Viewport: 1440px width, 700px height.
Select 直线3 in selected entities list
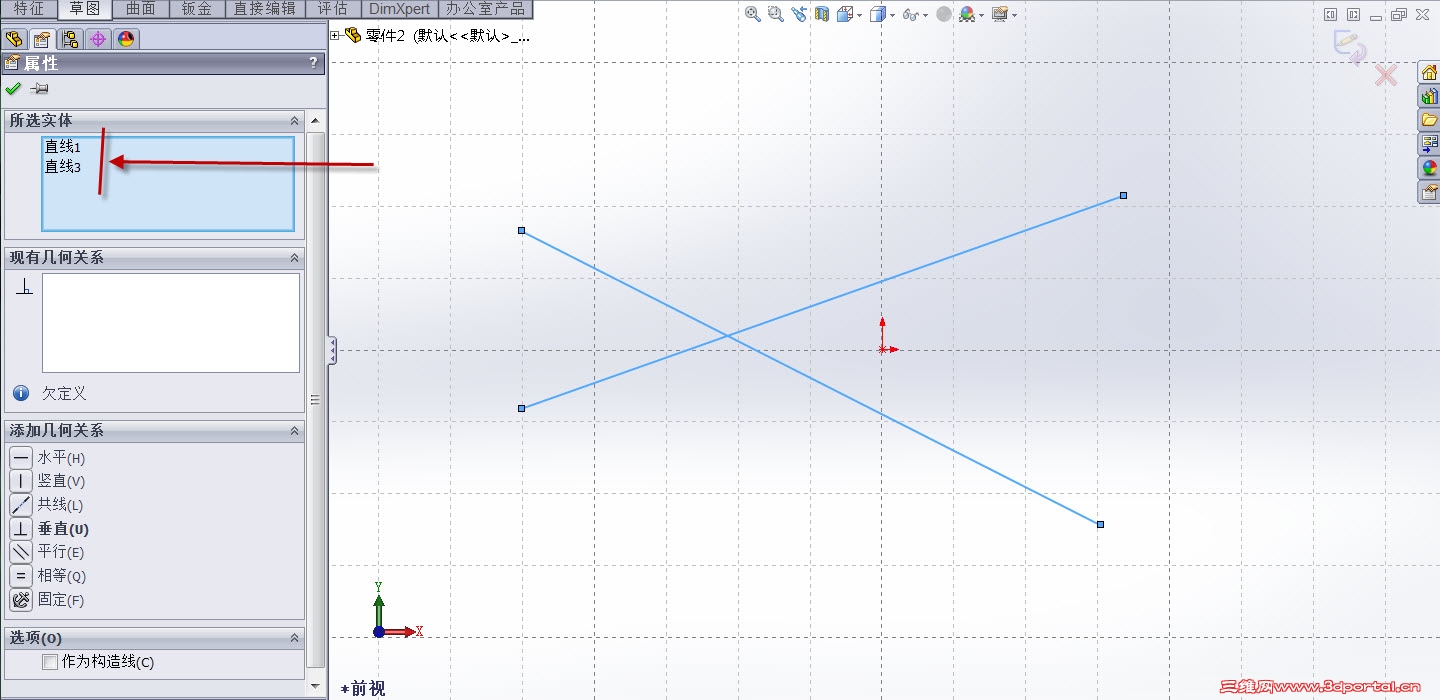[63, 167]
